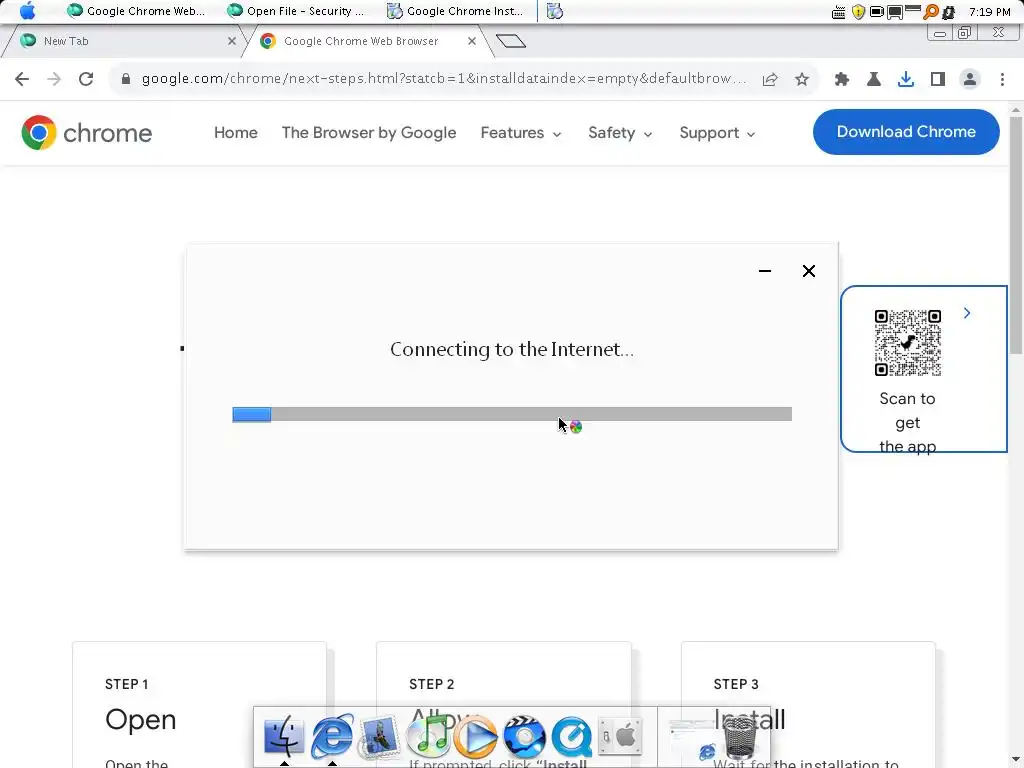Screen dimensions: 1024x768
Task: Open the Trash in the dock
Action: (x=740, y=737)
